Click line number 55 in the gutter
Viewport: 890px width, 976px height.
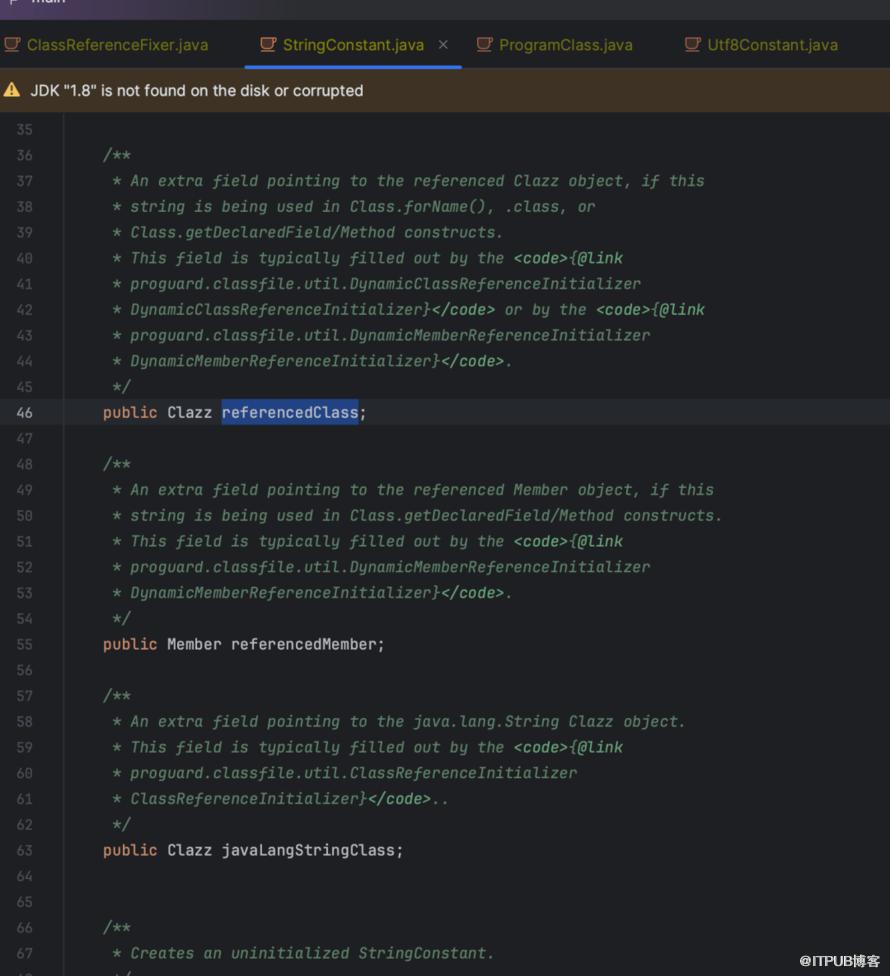point(24,645)
